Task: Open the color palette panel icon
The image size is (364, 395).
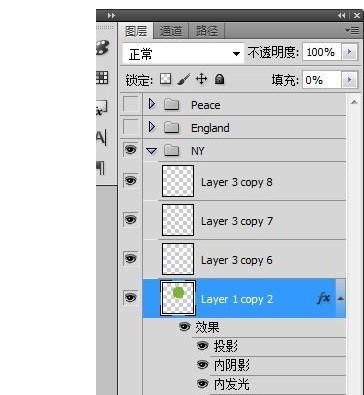Action: (x=103, y=48)
